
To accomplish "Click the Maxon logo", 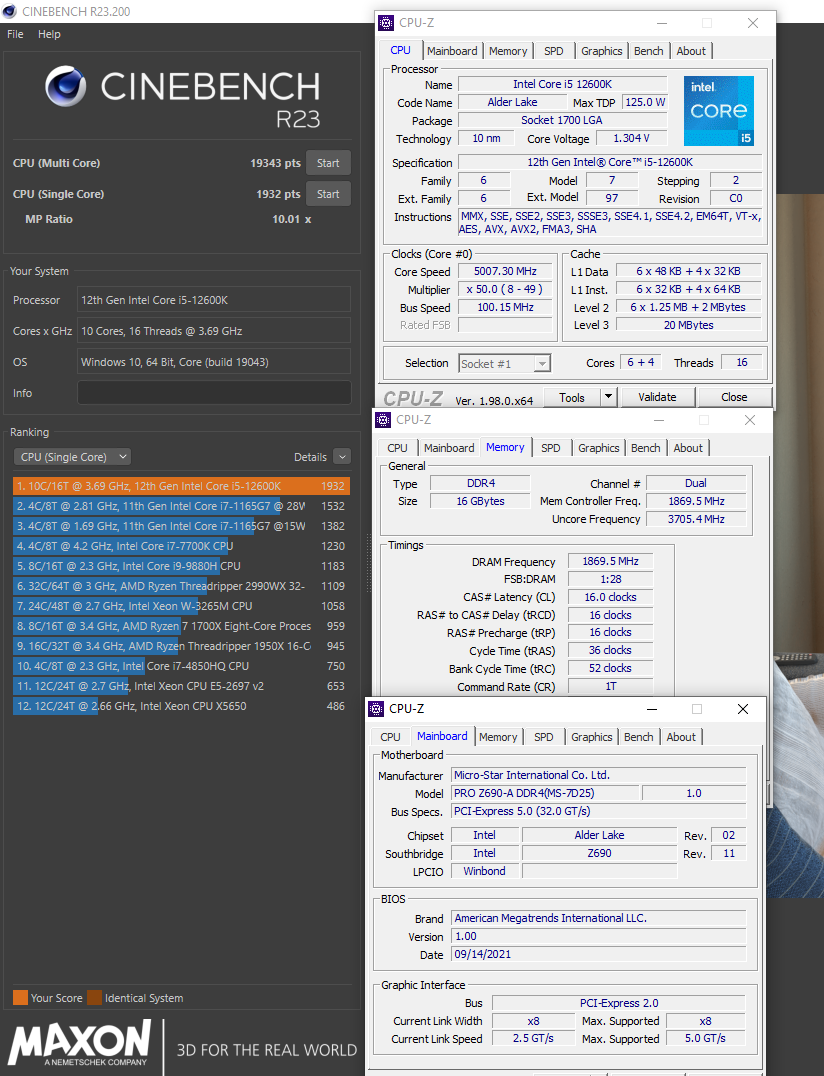I will tap(80, 1042).
